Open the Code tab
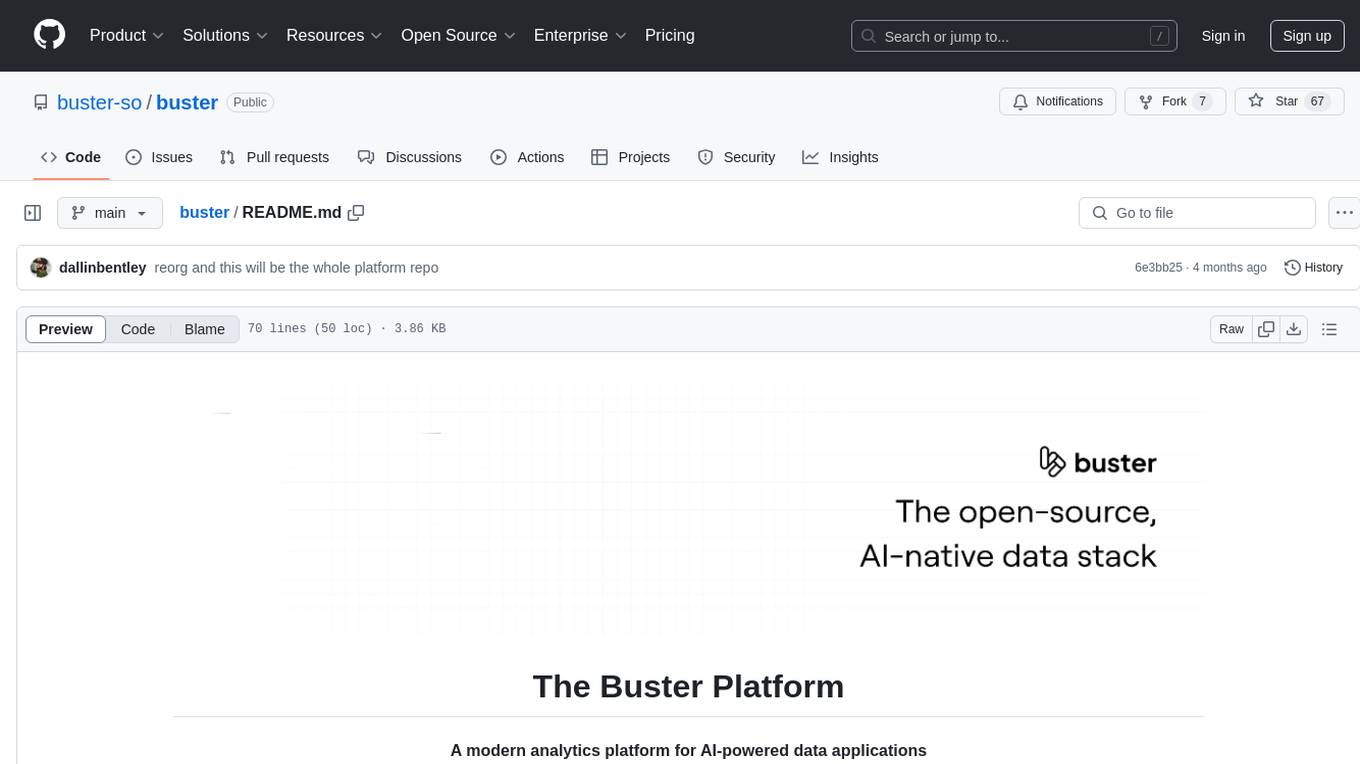Viewport: 1360px width, 764px height. pos(71,157)
